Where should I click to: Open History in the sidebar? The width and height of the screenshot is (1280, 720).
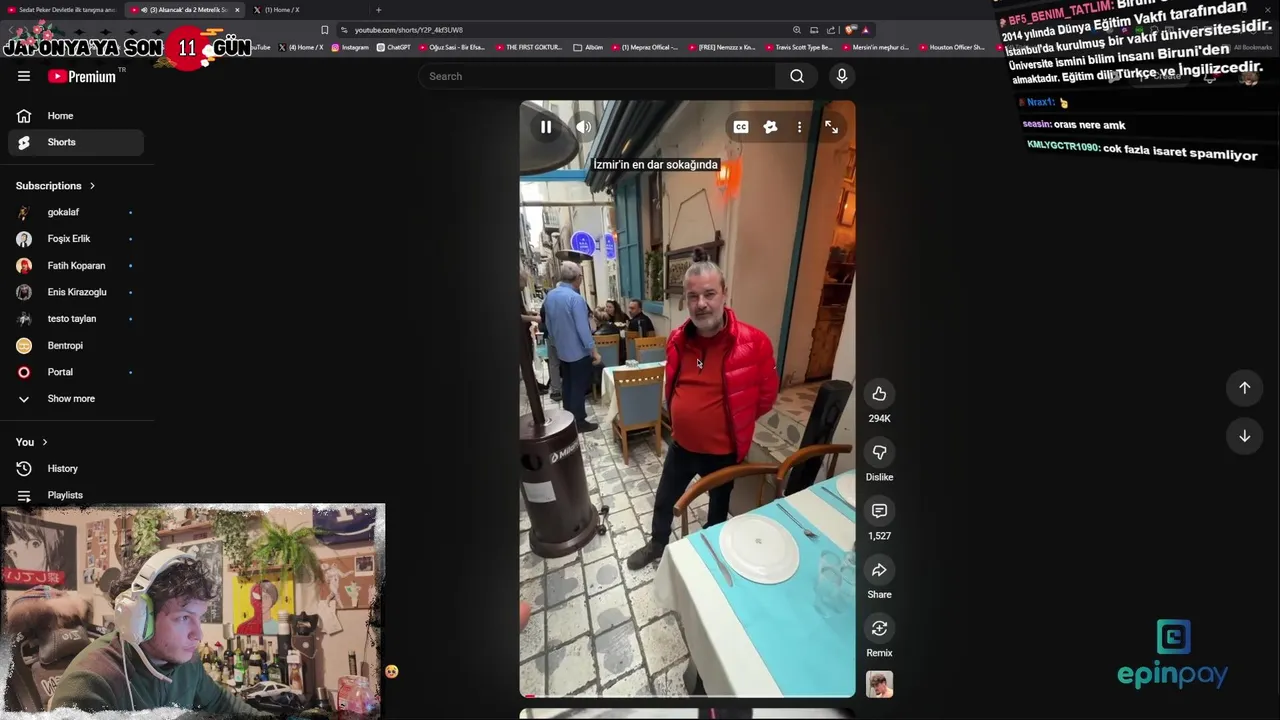(76, 469)
